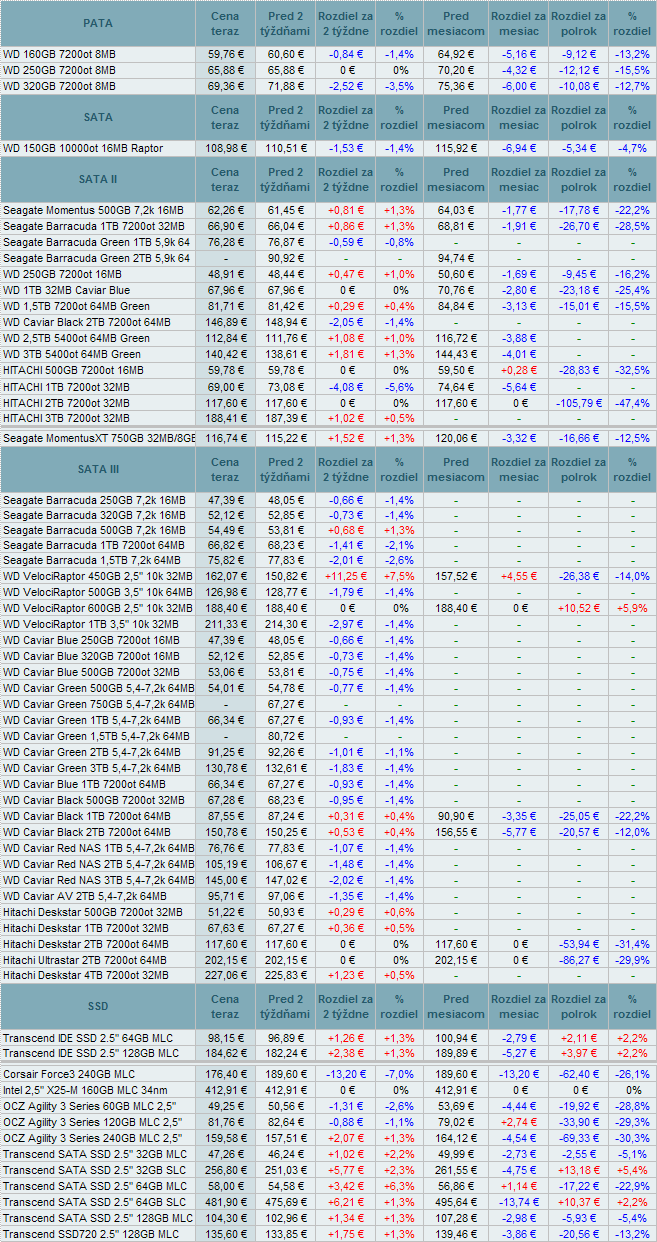The image size is (657, 1242).
Task: Click the red percentage '+5,9%'
Action: (631, 608)
